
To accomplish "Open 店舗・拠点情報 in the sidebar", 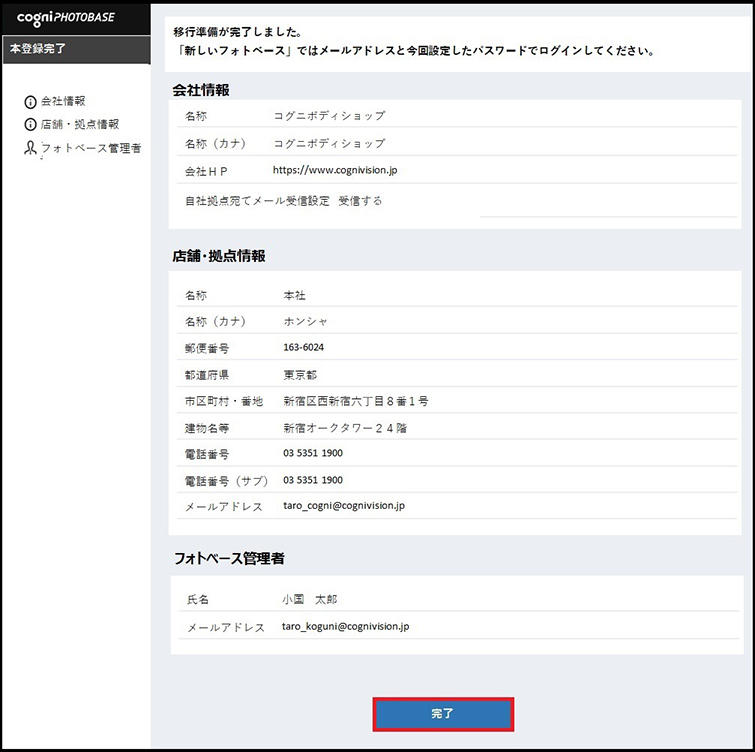I will click(80, 124).
